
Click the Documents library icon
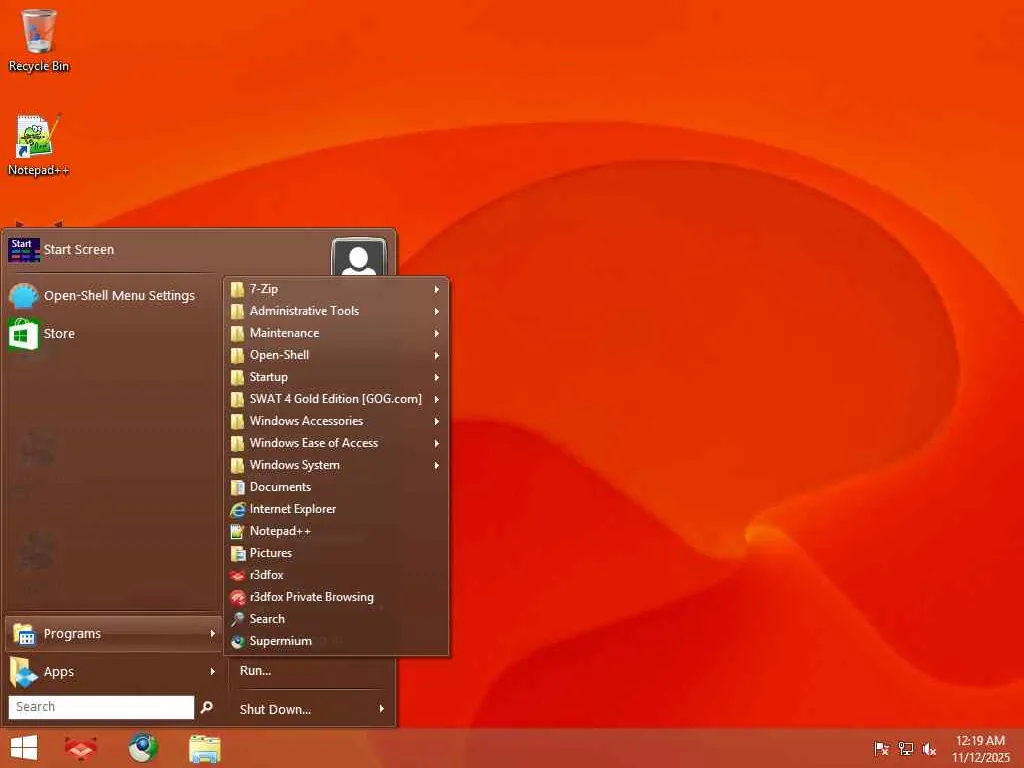point(237,487)
